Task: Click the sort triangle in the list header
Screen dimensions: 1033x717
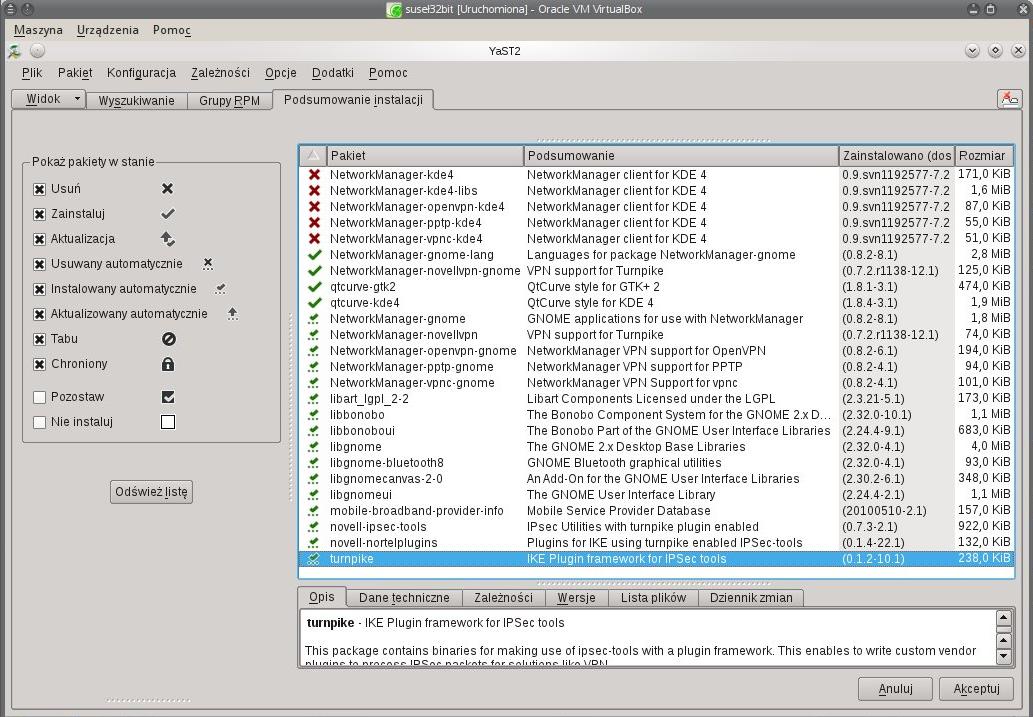Action: coord(311,155)
